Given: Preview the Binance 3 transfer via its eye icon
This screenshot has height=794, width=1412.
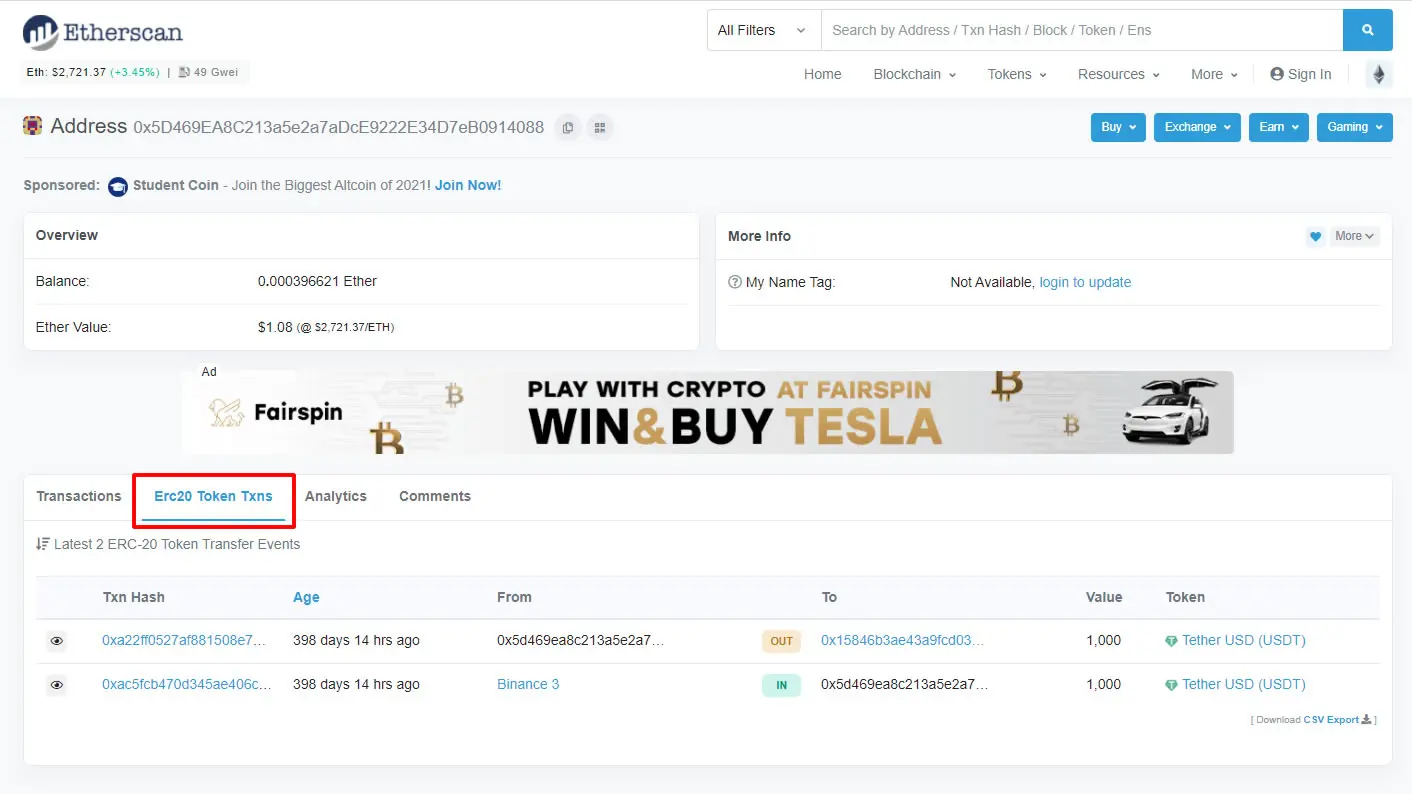Looking at the screenshot, I should click(57, 684).
